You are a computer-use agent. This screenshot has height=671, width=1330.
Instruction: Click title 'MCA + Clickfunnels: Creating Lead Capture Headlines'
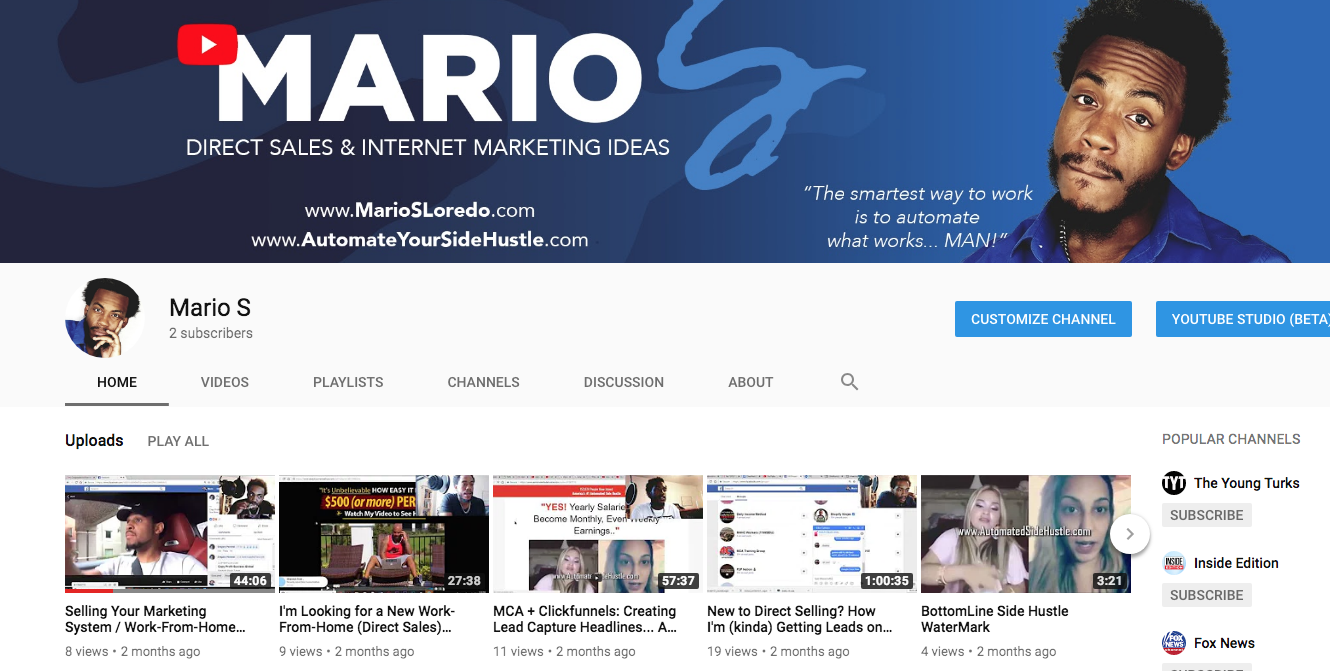tap(585, 619)
